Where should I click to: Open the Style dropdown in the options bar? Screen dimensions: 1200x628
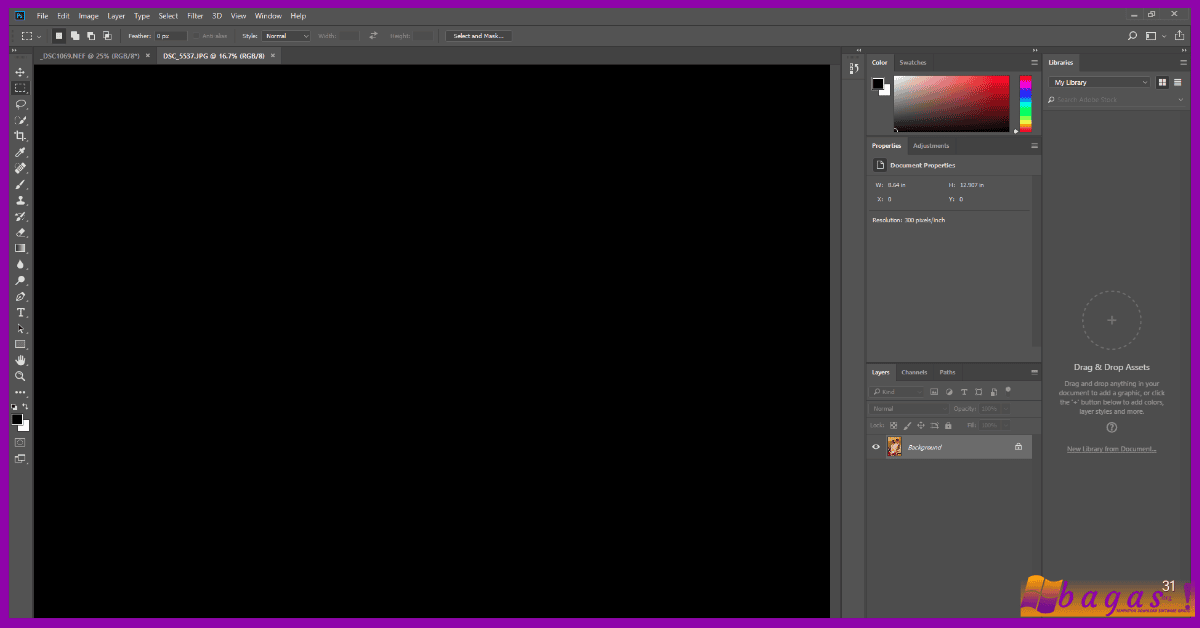click(286, 35)
